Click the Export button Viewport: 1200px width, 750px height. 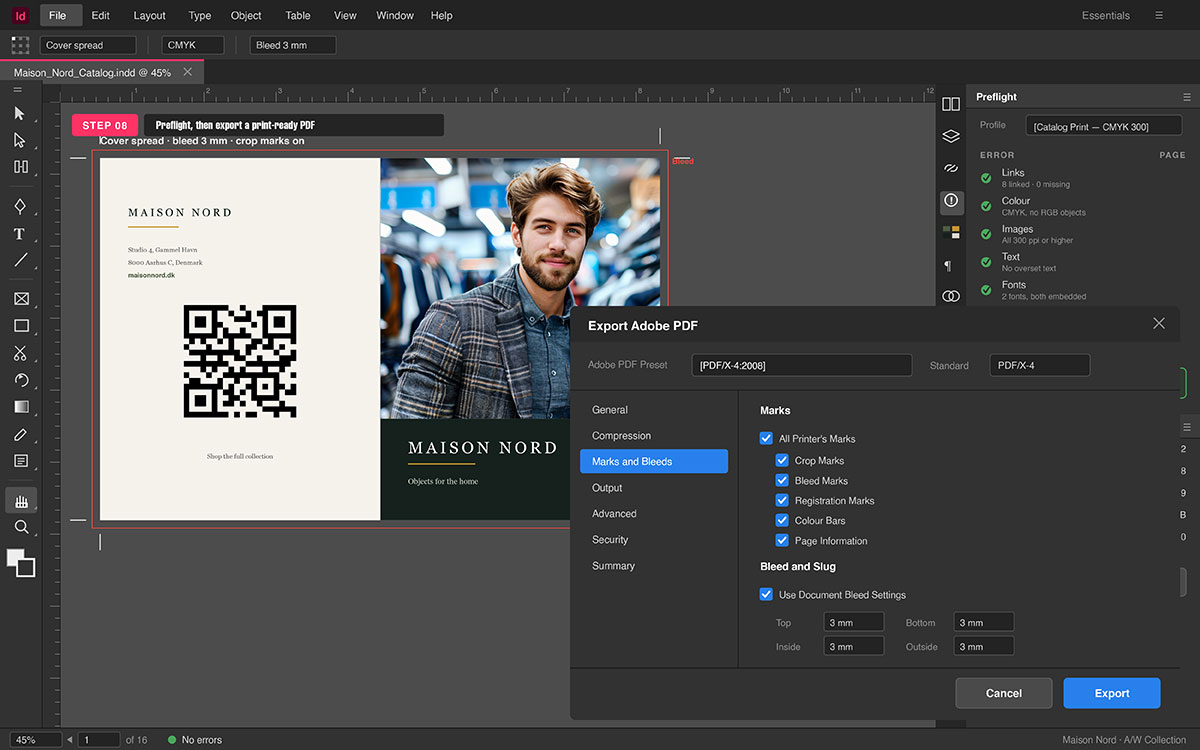(1112, 693)
